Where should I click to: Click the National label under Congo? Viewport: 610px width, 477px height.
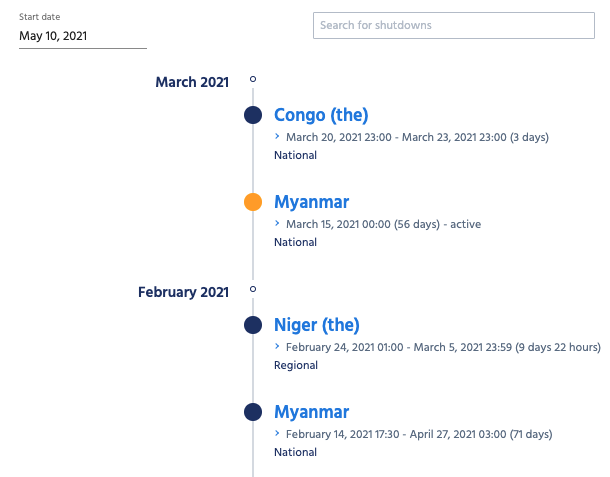[295, 155]
